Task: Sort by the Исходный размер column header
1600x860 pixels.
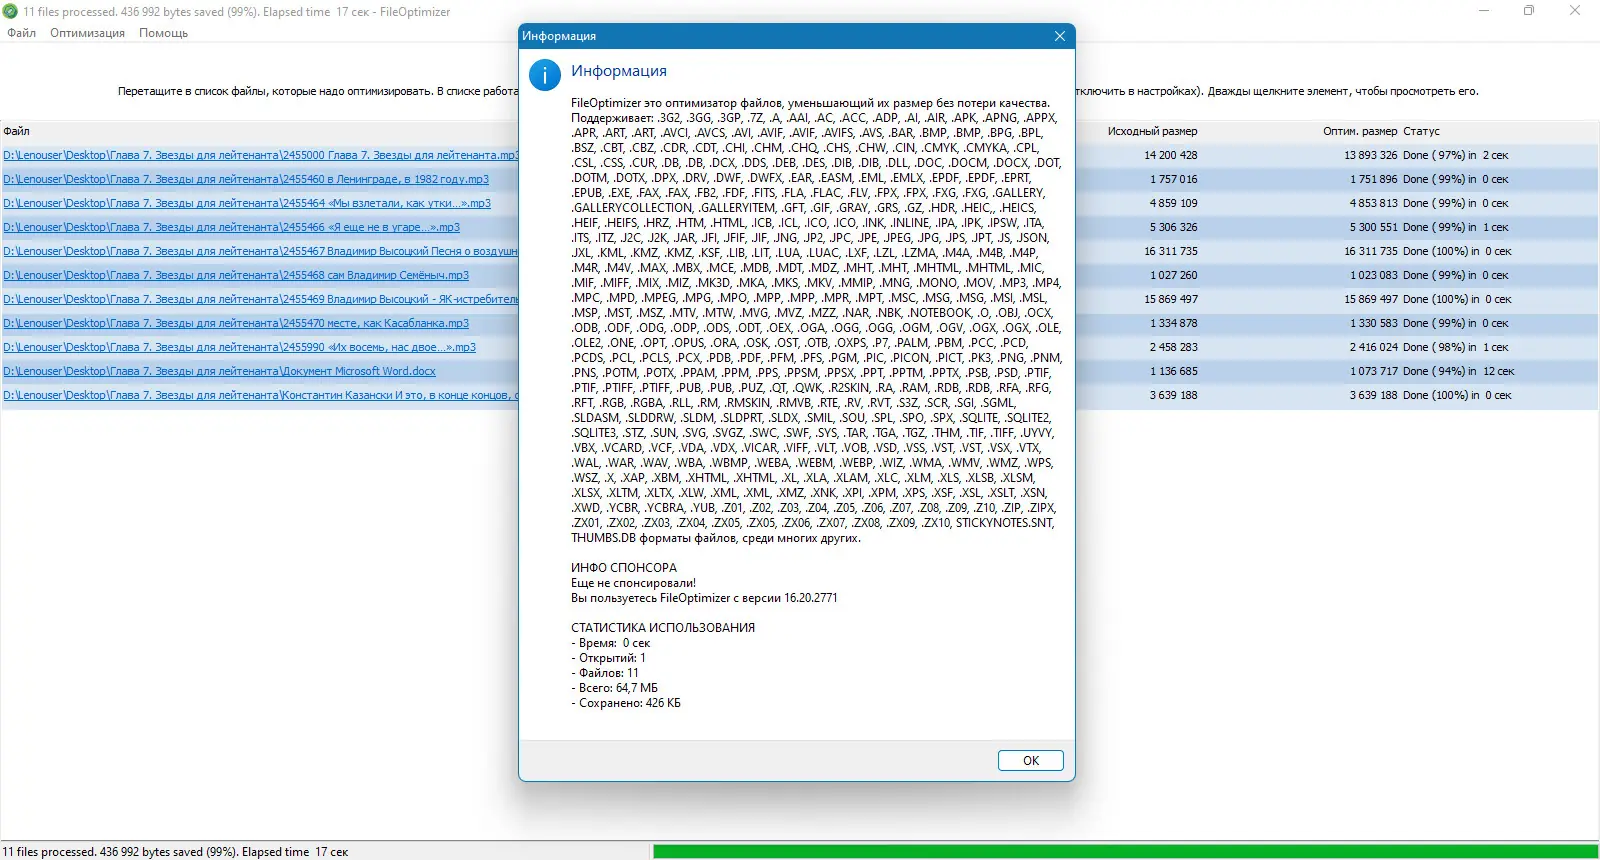Action: click(1152, 131)
